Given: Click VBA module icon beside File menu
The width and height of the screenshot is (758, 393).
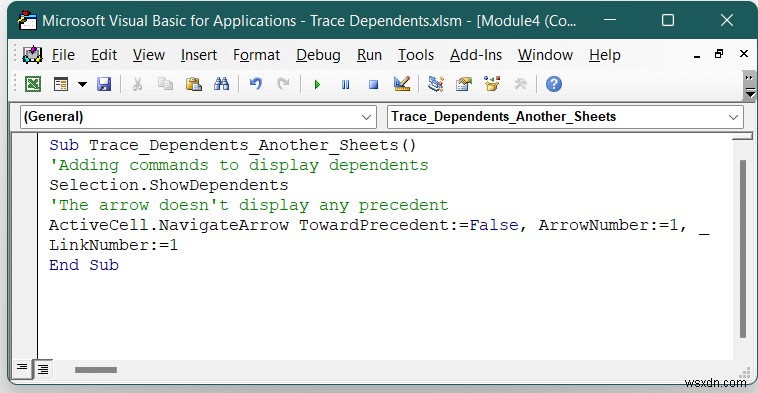Looking at the screenshot, I should (32, 55).
